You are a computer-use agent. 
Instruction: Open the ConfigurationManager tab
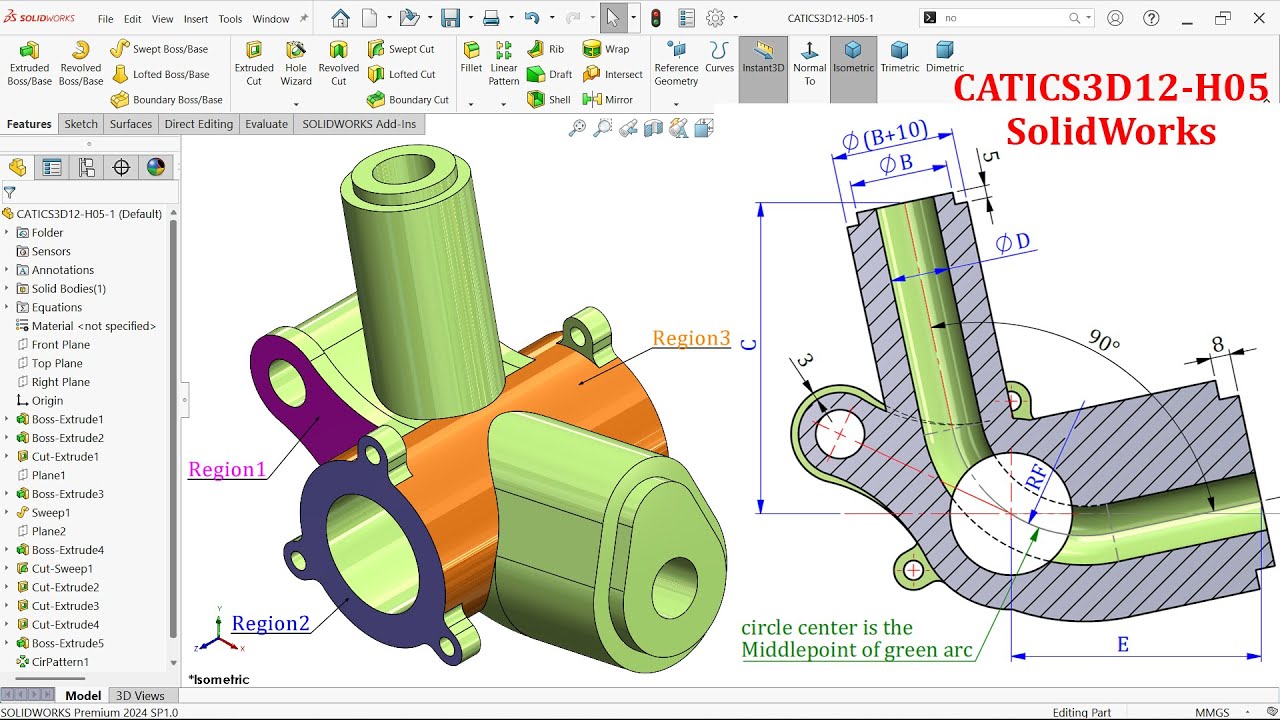pos(87,167)
